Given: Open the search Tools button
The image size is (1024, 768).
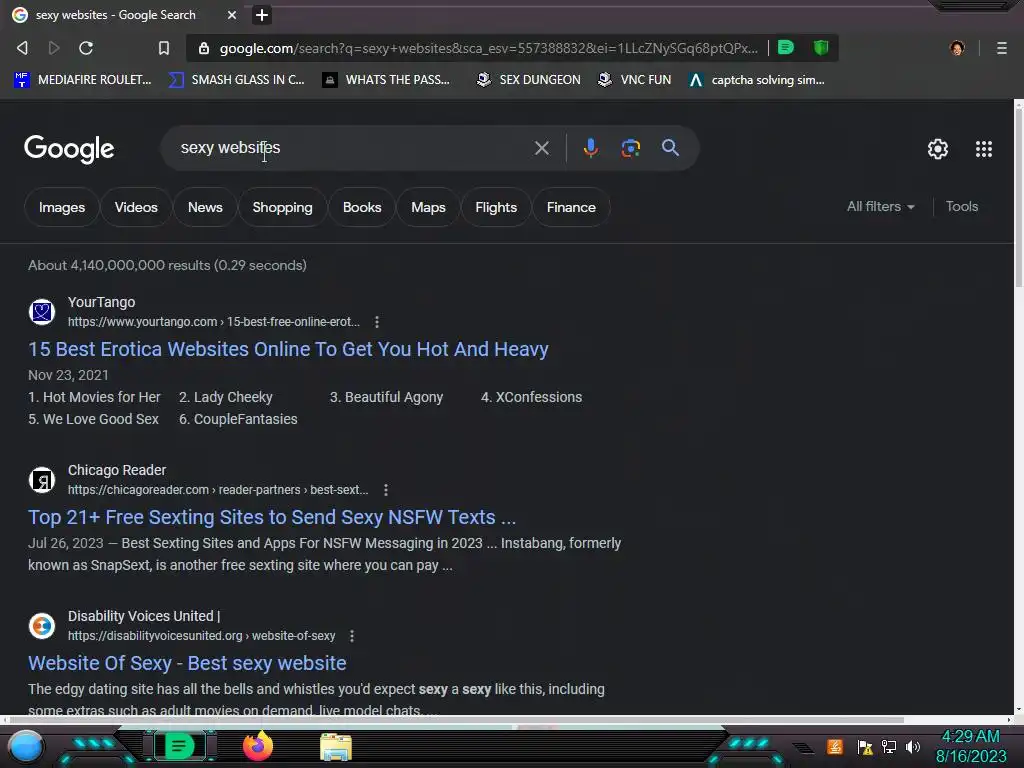Looking at the screenshot, I should pyautogui.click(x=962, y=206).
